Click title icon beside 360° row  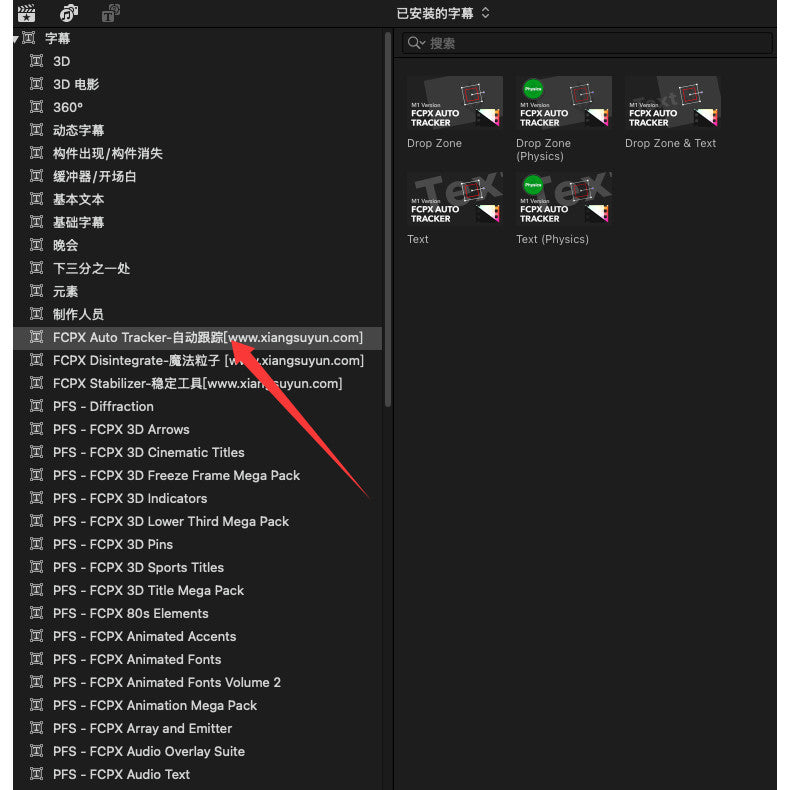point(36,107)
